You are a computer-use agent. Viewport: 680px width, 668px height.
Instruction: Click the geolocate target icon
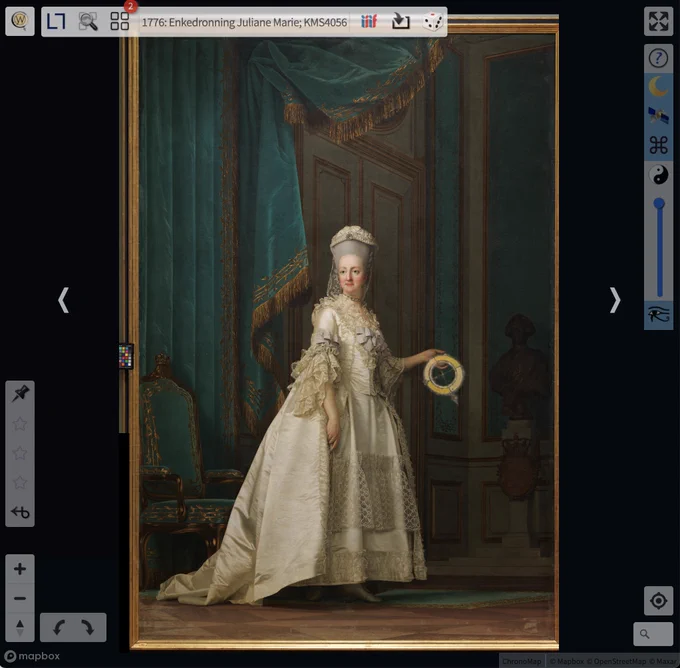point(658,600)
